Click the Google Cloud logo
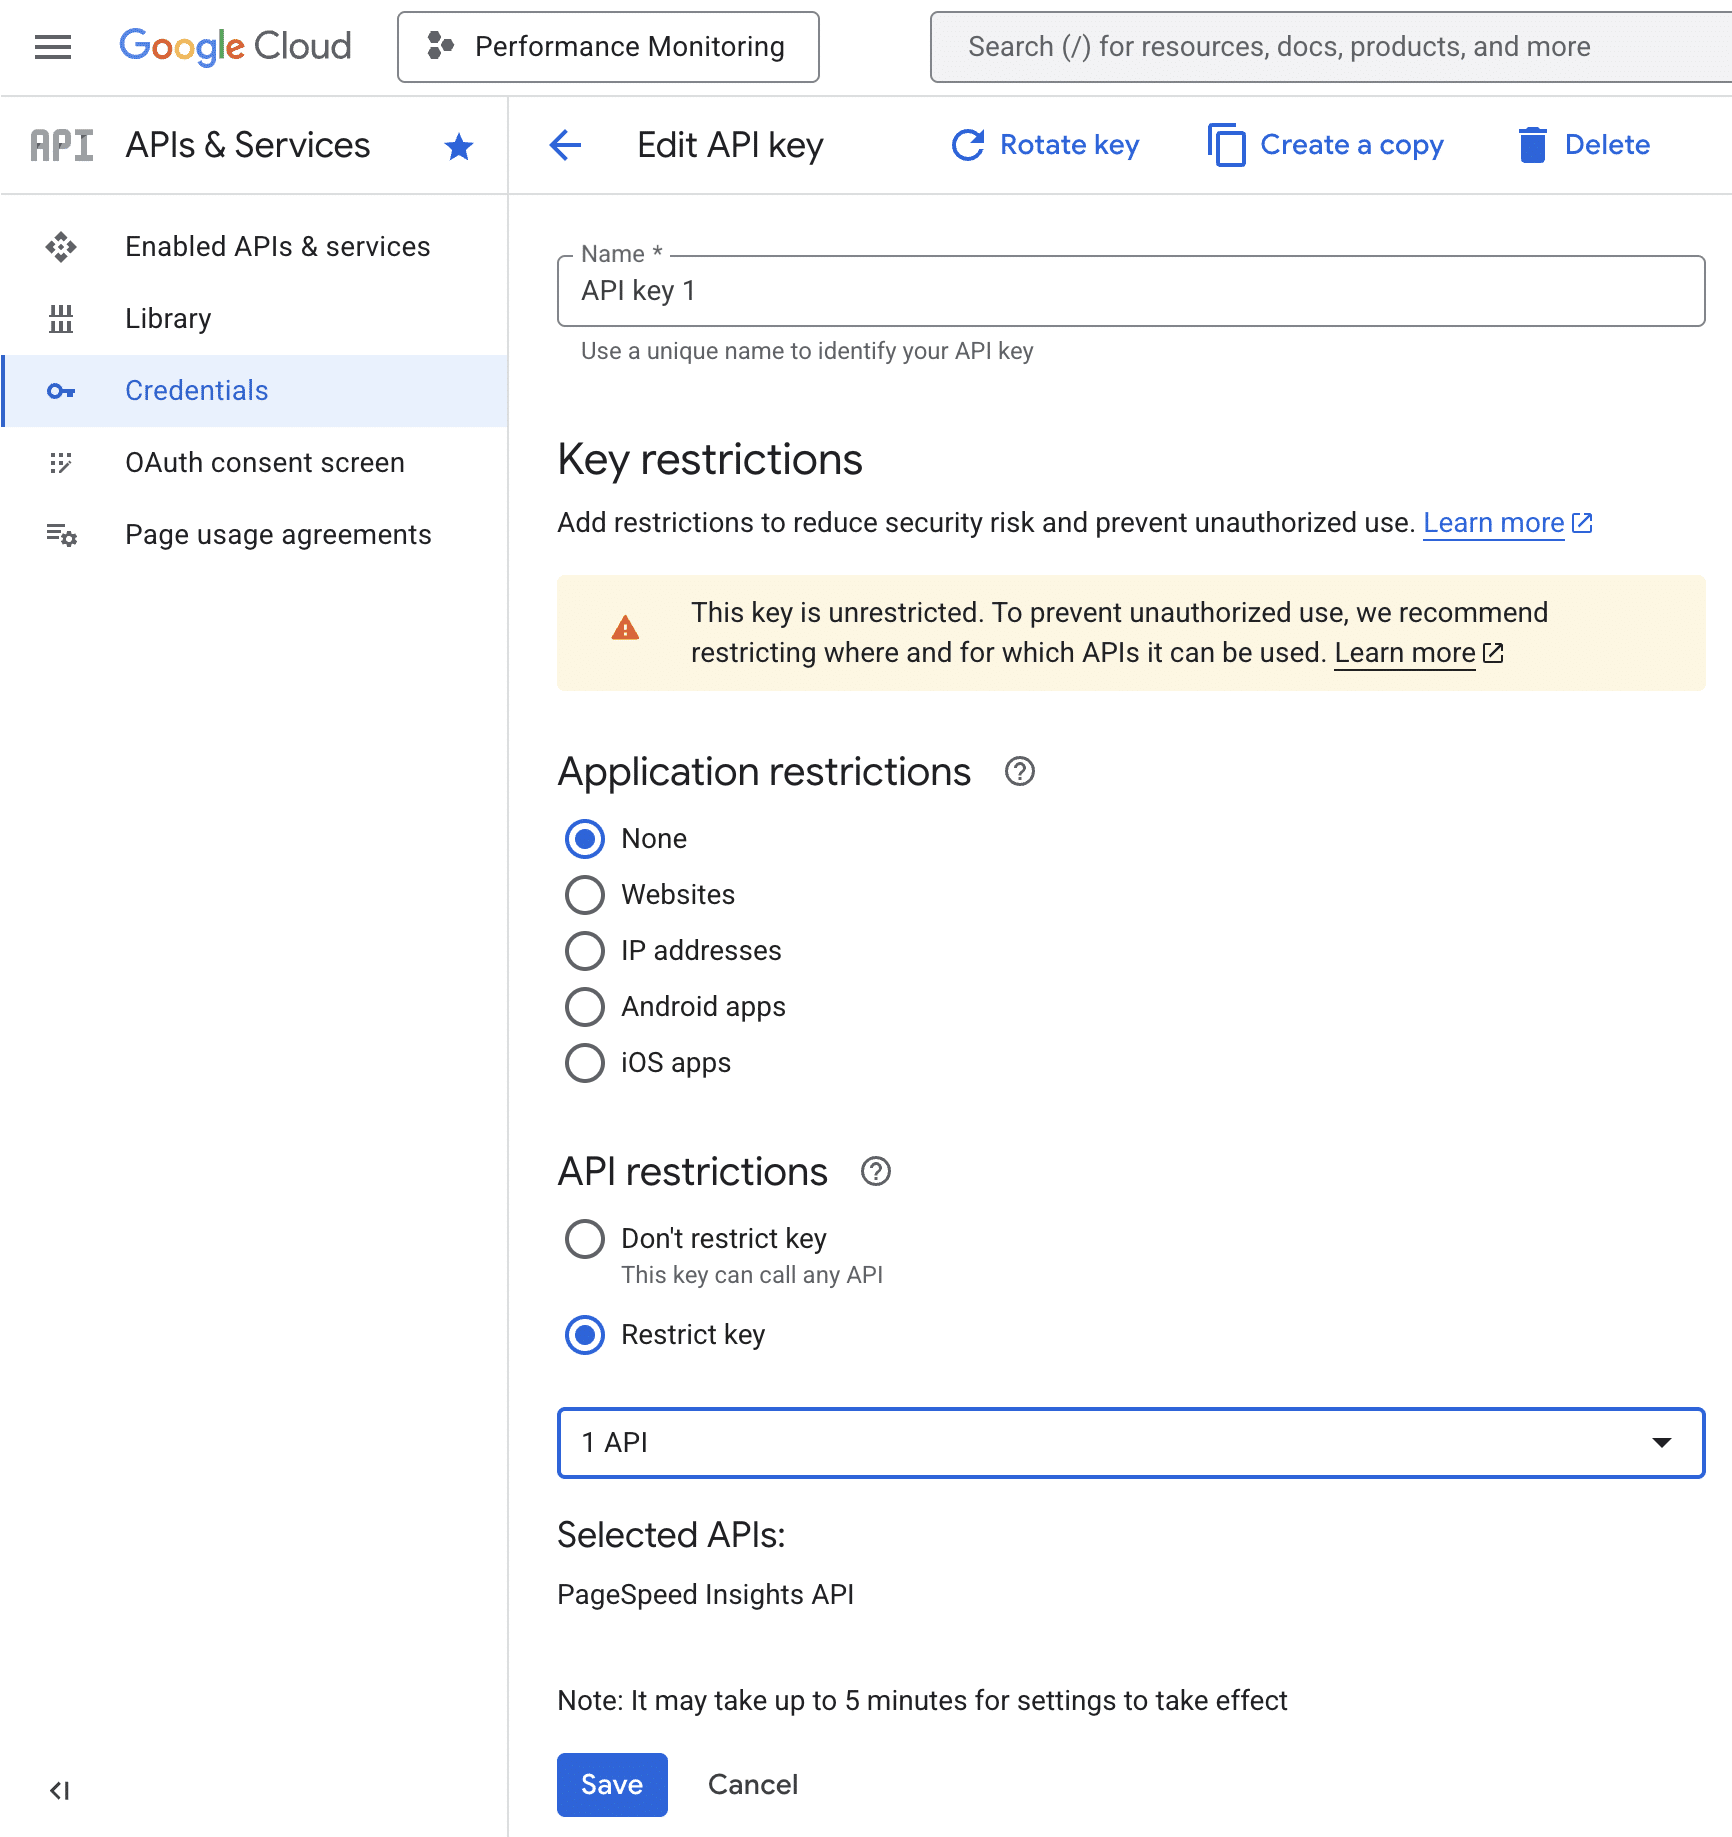Image resolution: width=1732 pixels, height=1837 pixels. (x=235, y=46)
